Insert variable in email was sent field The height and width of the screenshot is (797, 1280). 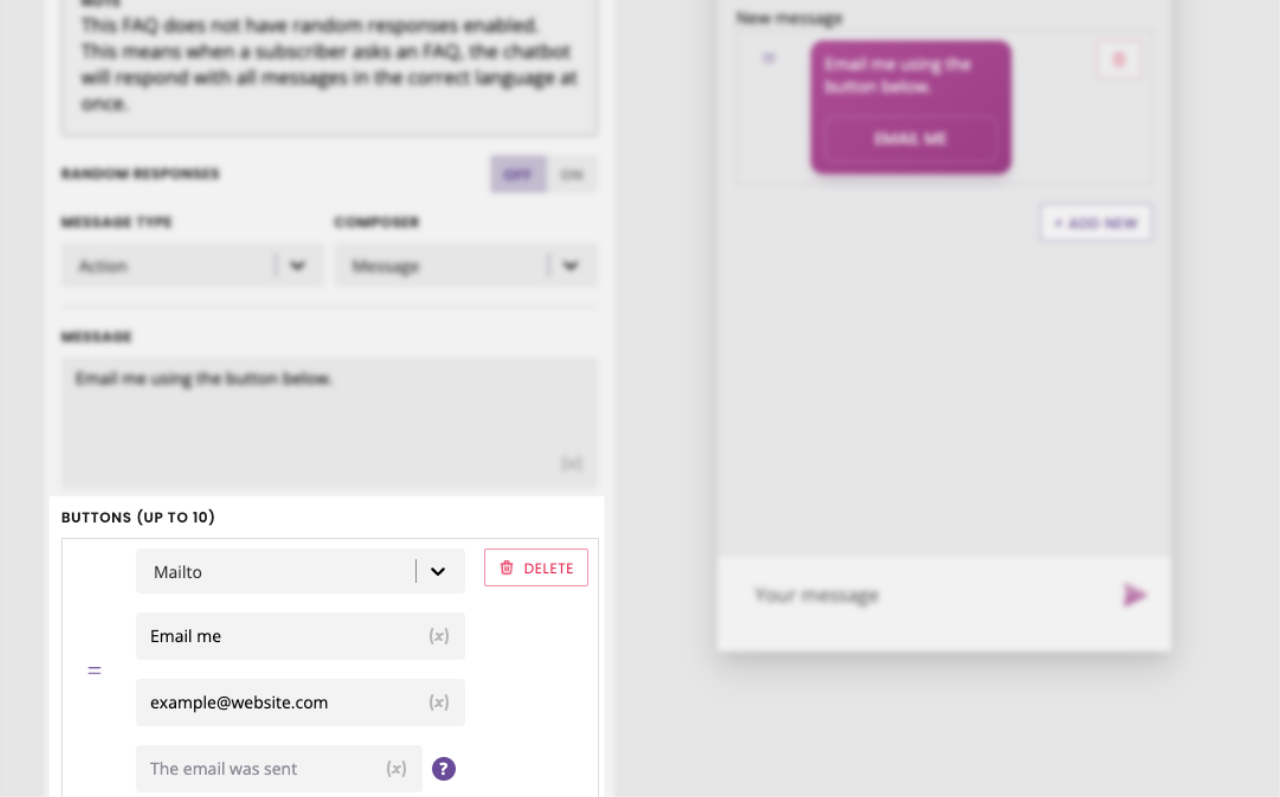click(397, 769)
